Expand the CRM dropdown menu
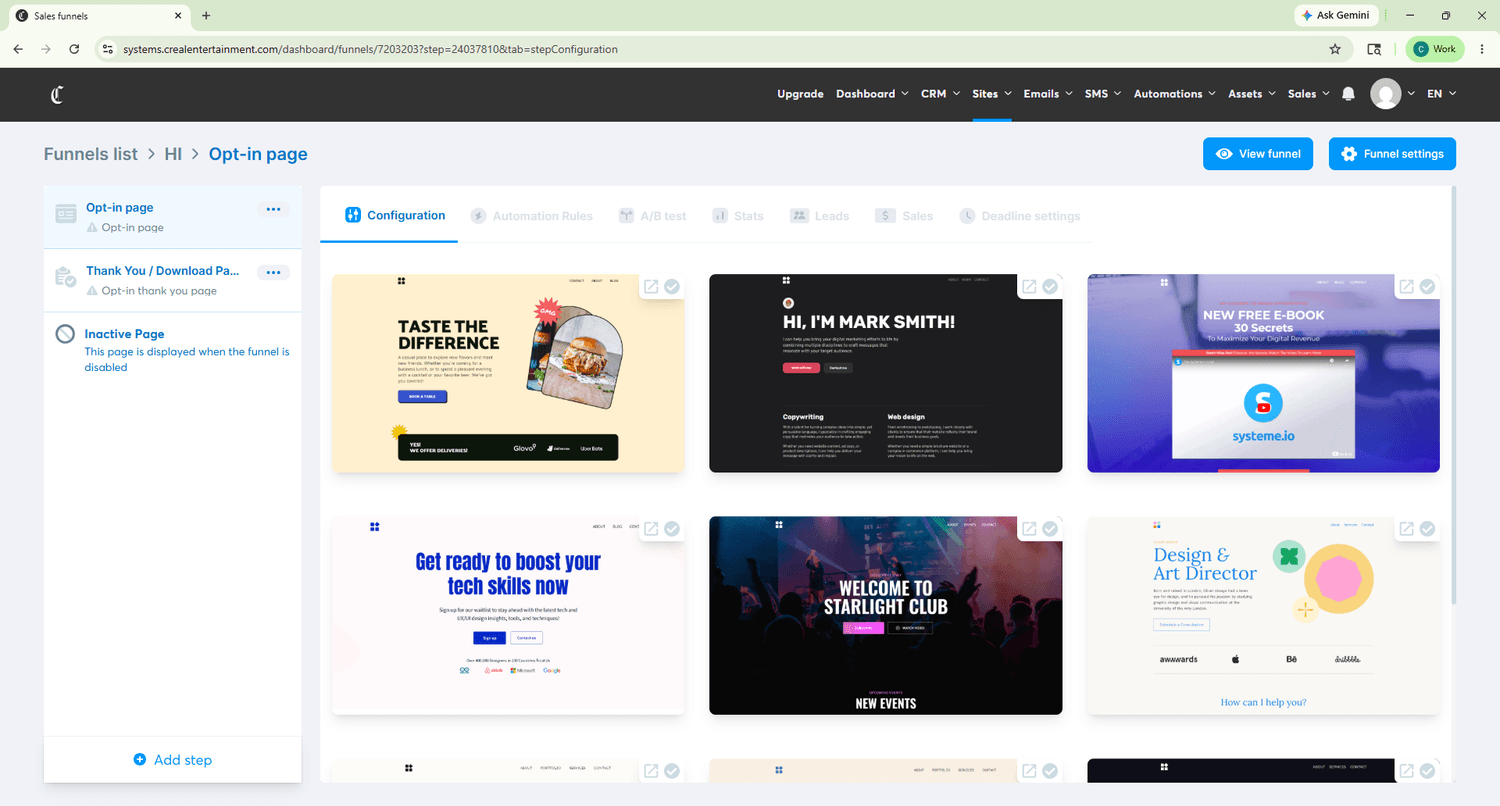The image size is (1500, 806). pyautogui.click(x=940, y=94)
